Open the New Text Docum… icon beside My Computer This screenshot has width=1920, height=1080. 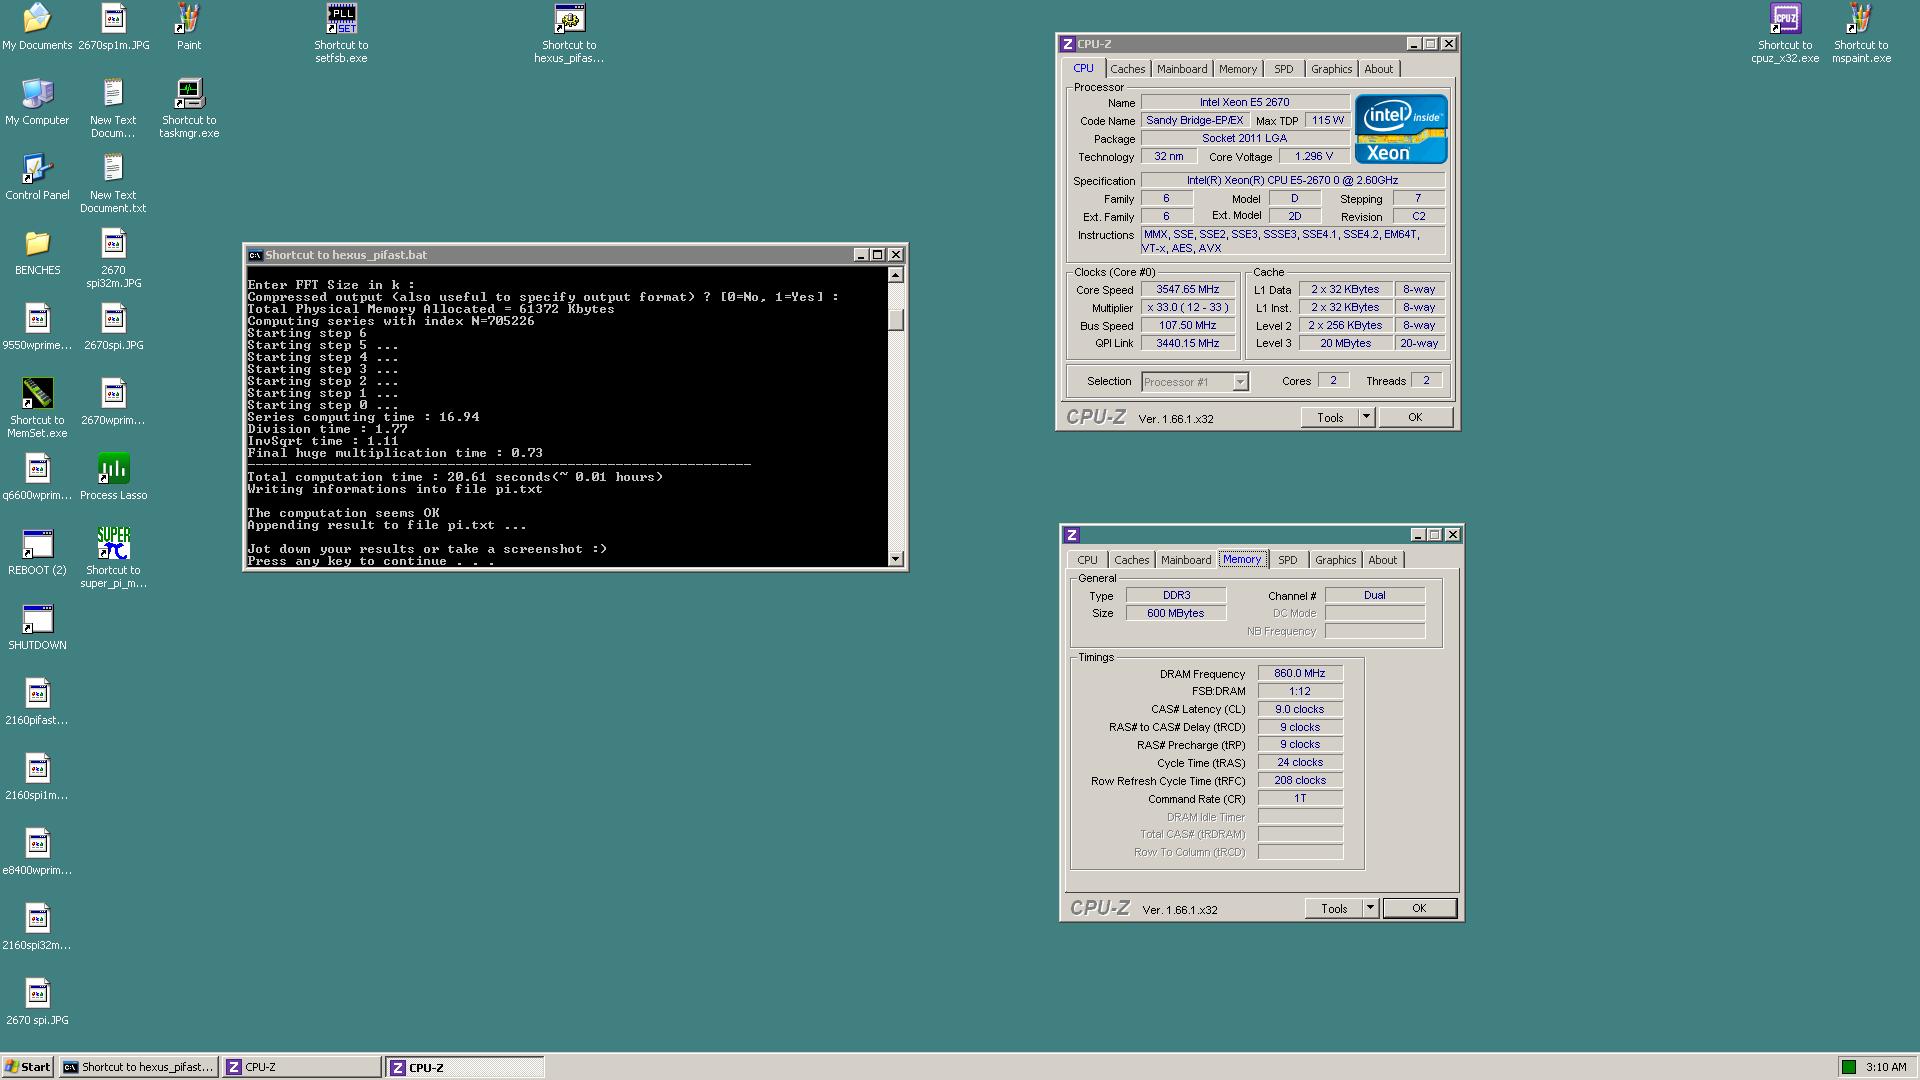click(x=113, y=108)
